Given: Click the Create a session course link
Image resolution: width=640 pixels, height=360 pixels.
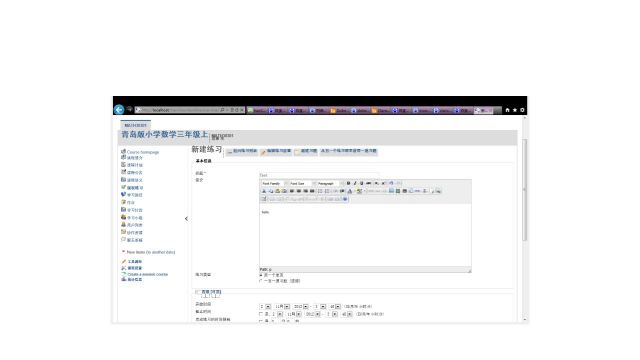Looking at the screenshot, I should point(147,274).
